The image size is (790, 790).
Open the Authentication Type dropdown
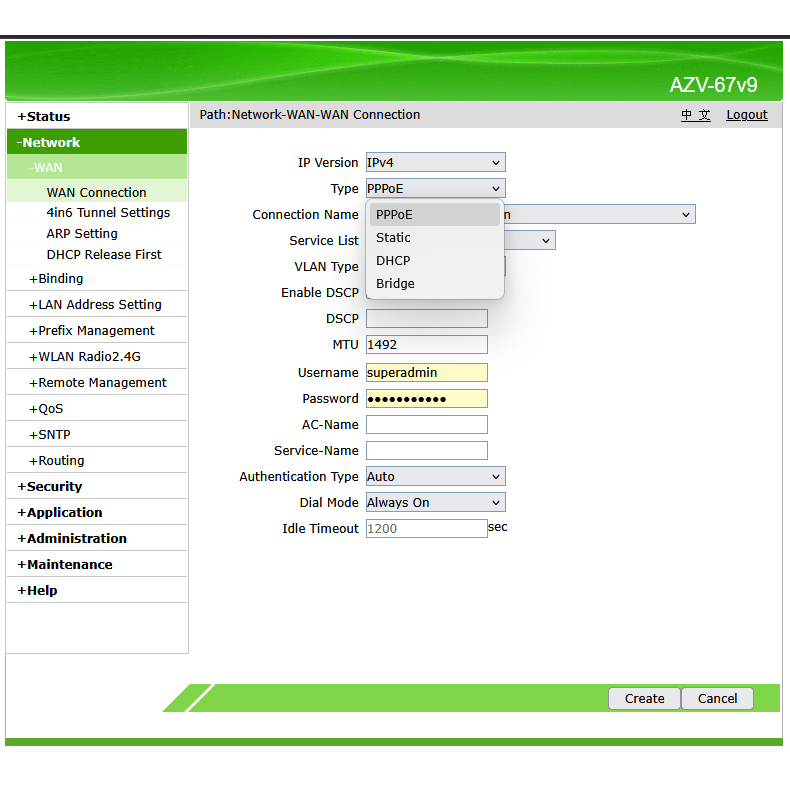click(435, 477)
